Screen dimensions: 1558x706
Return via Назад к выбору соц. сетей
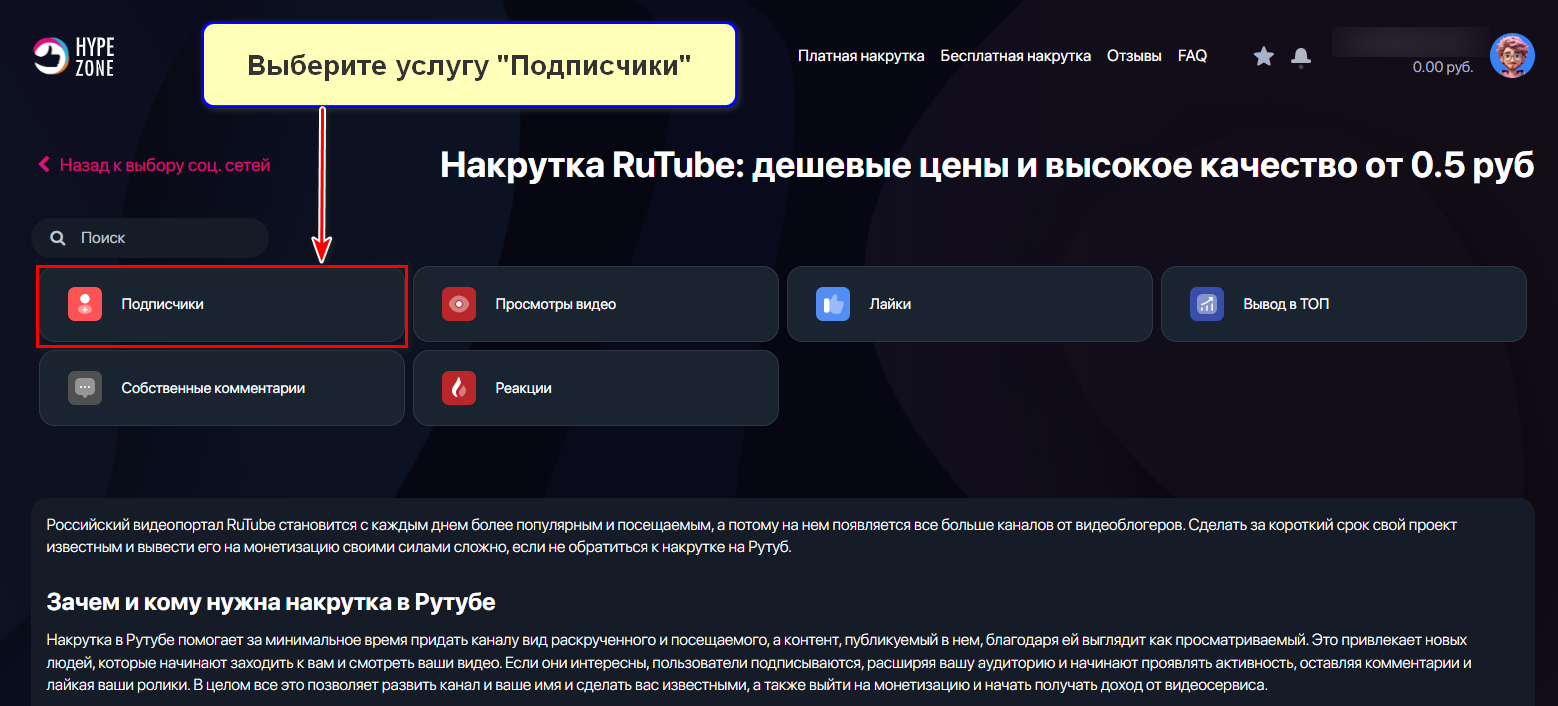tap(165, 165)
